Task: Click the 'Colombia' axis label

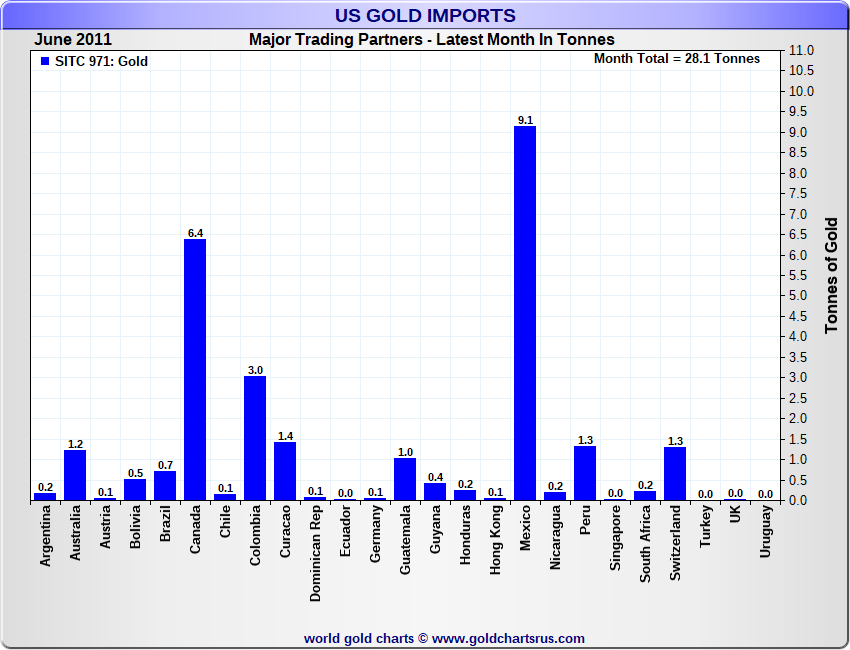Action: pos(255,536)
